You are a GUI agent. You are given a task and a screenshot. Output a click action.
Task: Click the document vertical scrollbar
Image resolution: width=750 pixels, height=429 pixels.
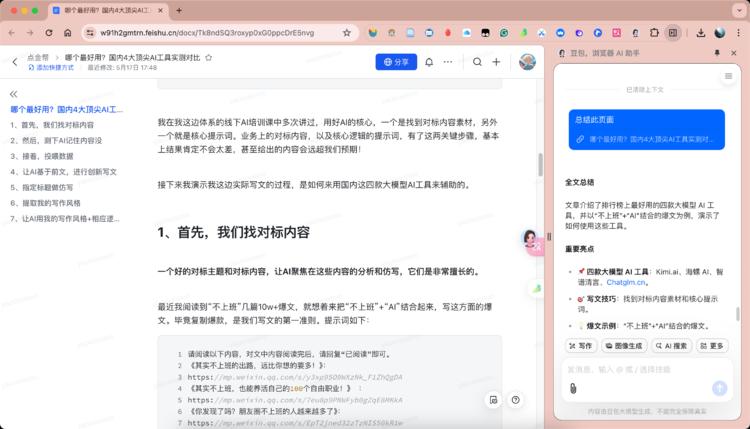pyautogui.click(x=540, y=165)
